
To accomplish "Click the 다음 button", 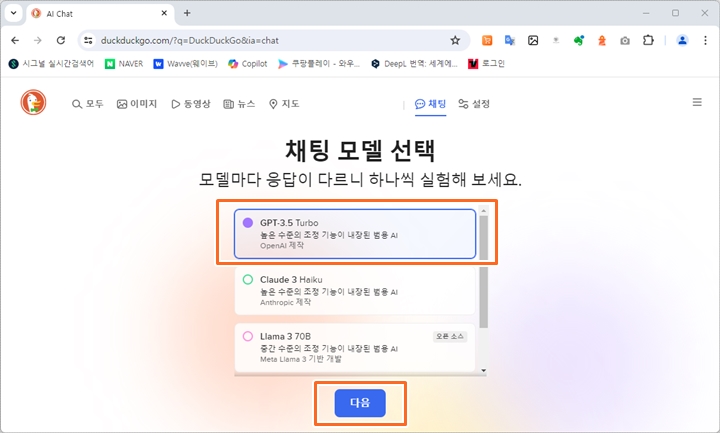I will click(360, 403).
